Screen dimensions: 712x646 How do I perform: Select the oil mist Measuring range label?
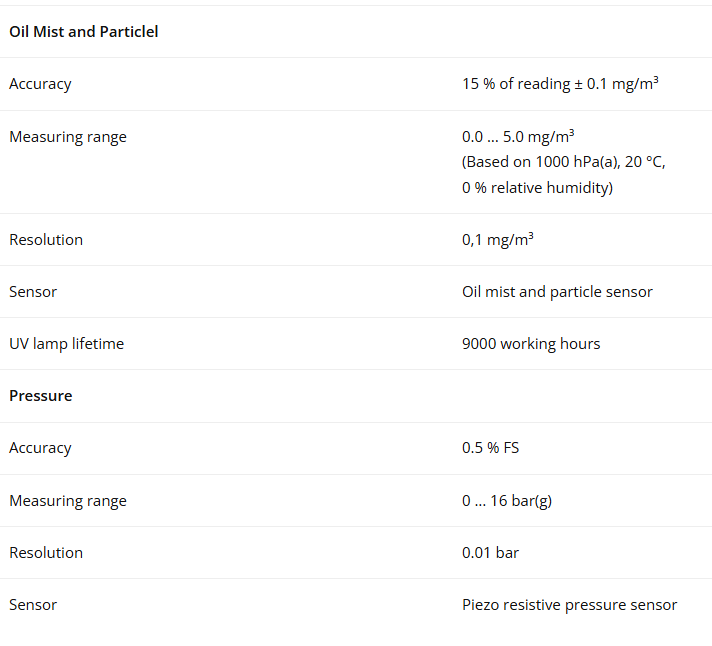[x=68, y=137]
